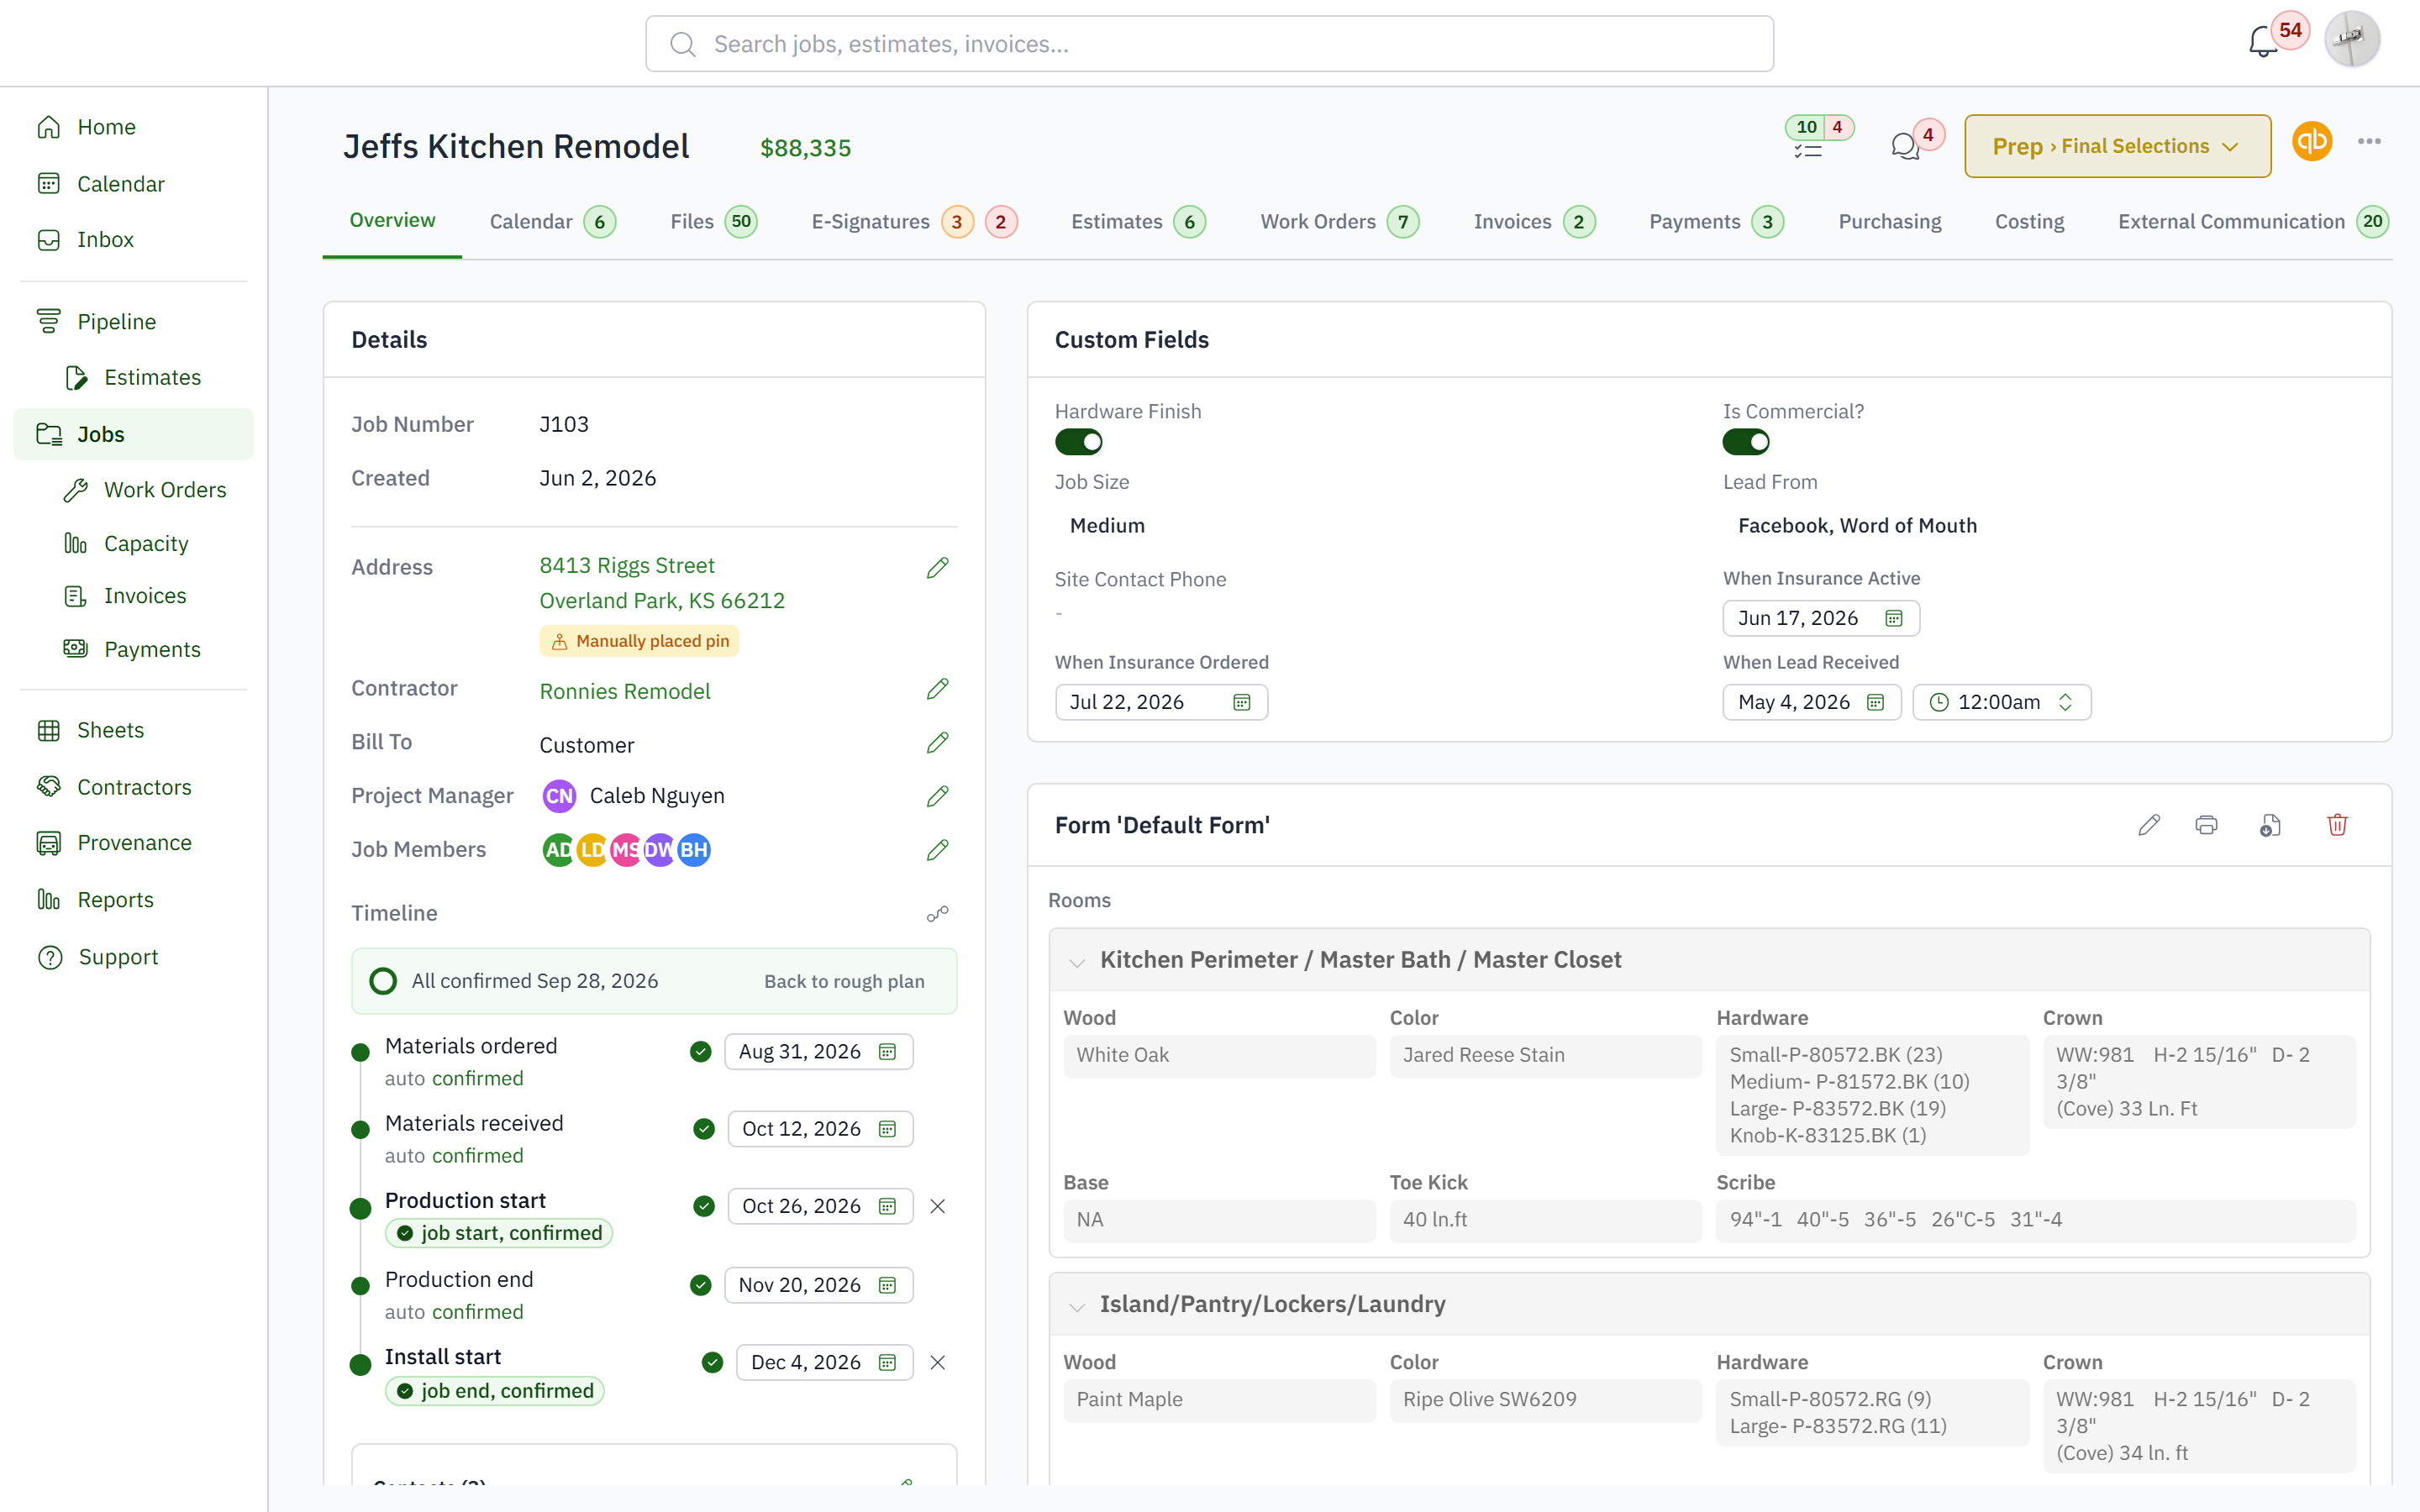
Task: Click the Timeline link icon
Action: point(937,914)
